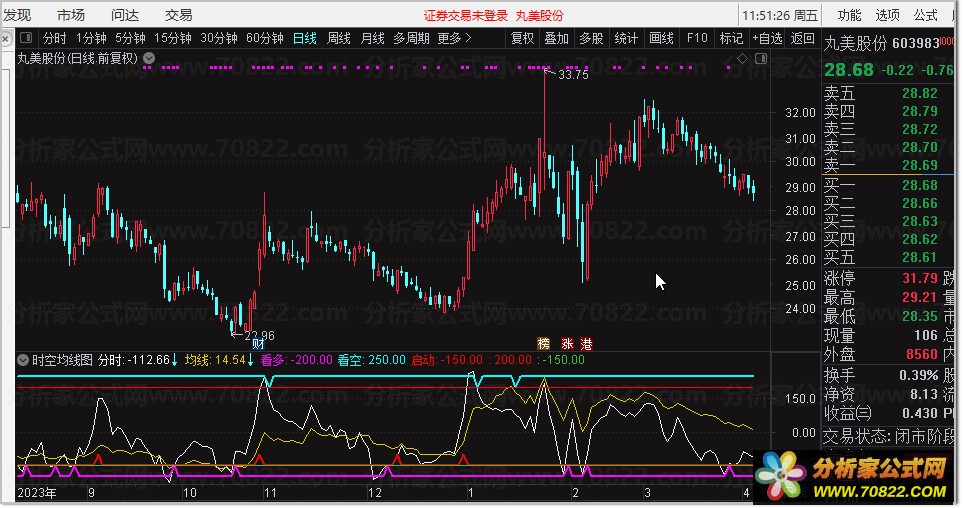Open the 选项 menu
Viewport: 963px width, 508px height.
click(887, 15)
